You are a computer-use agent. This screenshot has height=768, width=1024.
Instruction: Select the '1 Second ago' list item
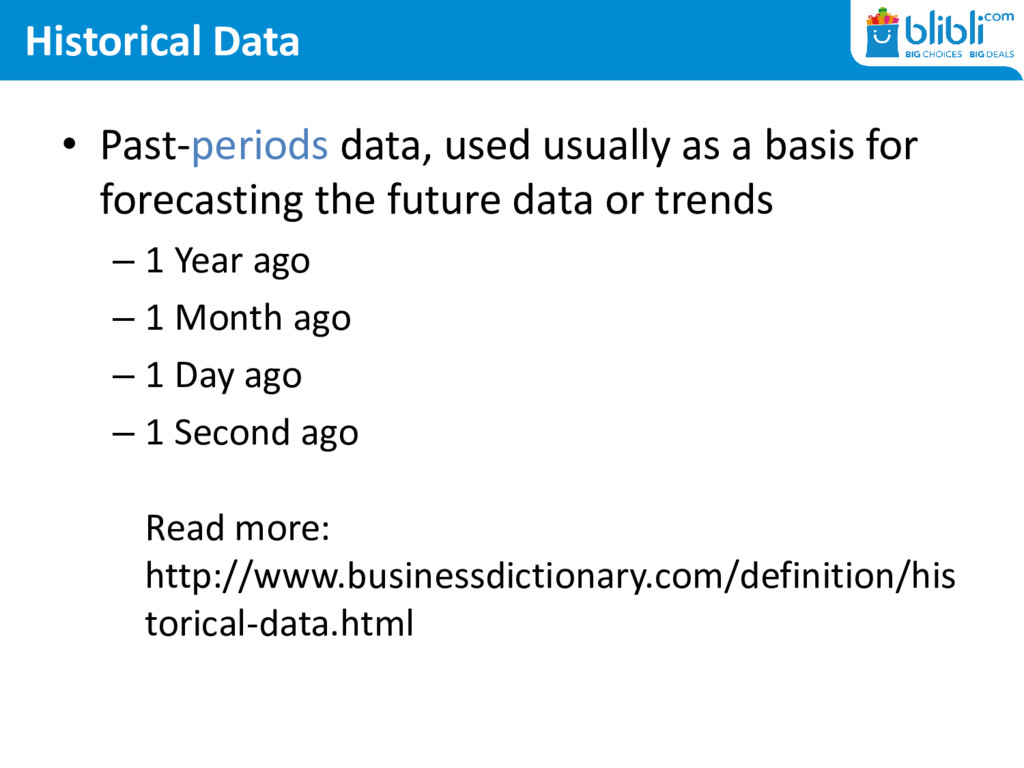click(x=251, y=432)
